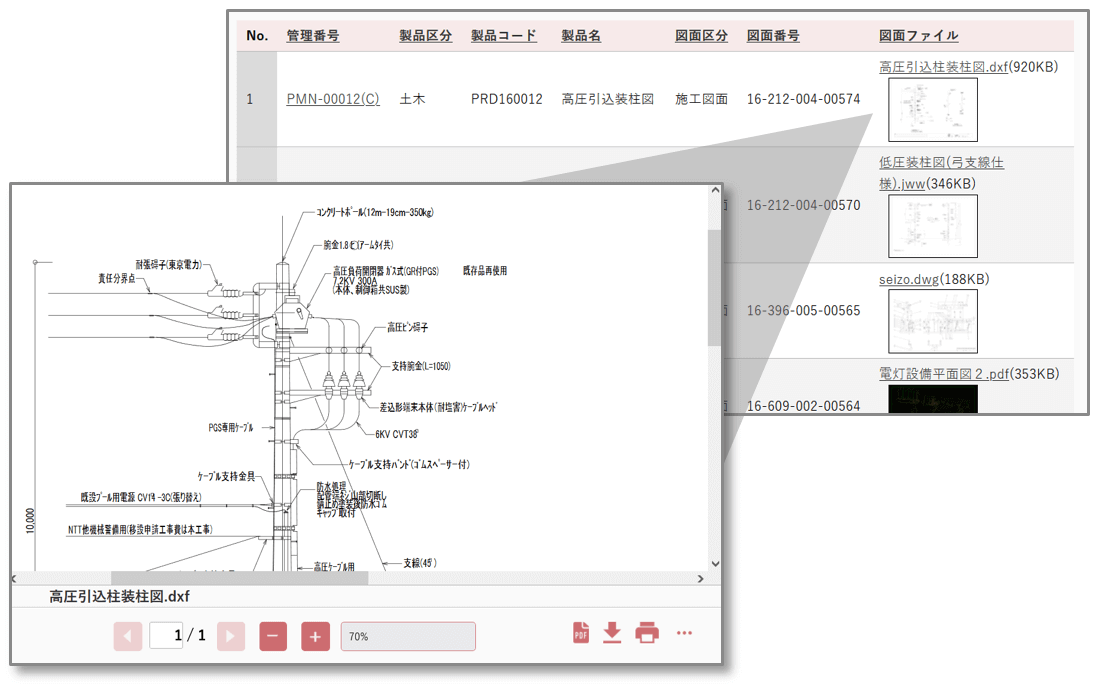Sort by 製品名 column header
Viewport: 1100px width, 690px height.
581,36
